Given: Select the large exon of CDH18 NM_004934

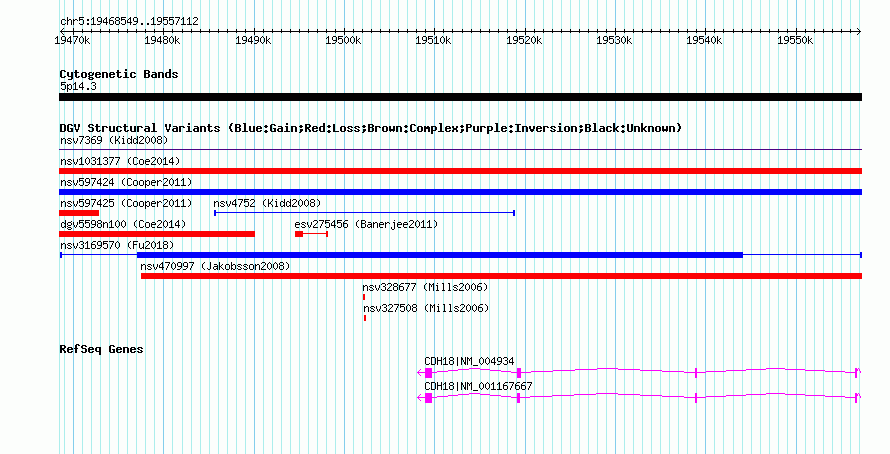Looking at the screenshot, I should coord(429,373).
